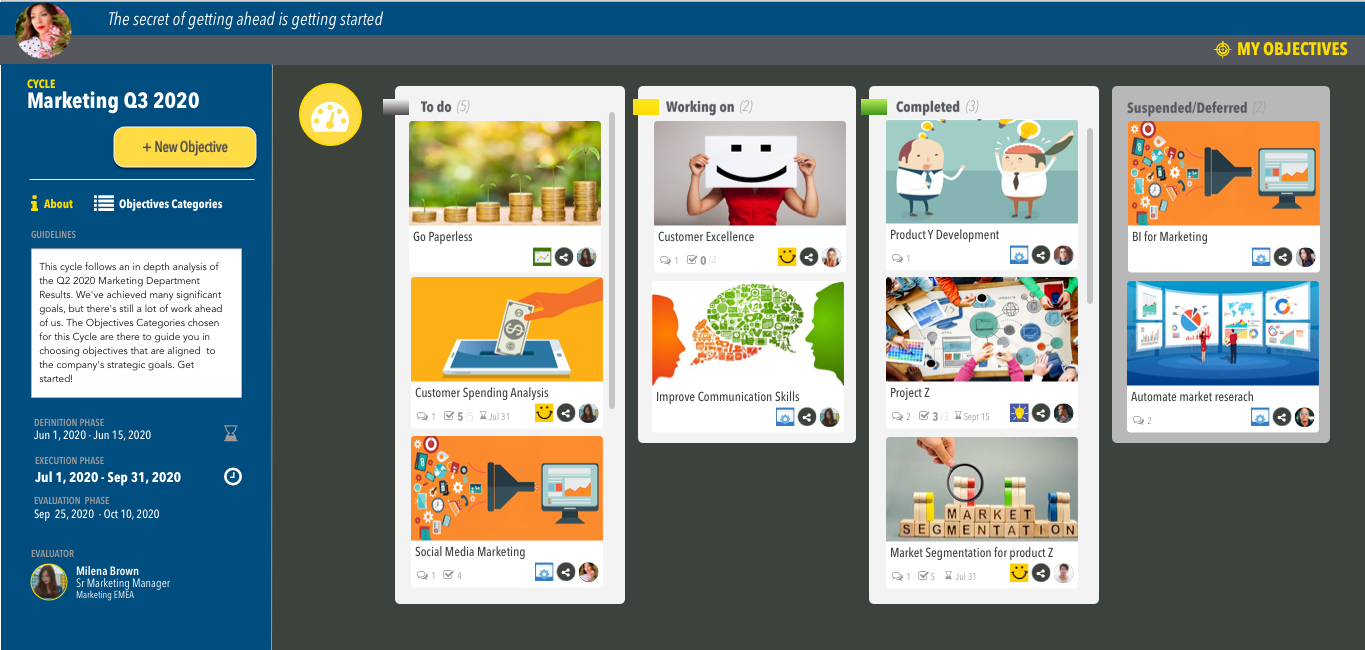1365x650 pixels.
Task: Click lightbulb category icon on Project Z card
Action: pos(1019,413)
